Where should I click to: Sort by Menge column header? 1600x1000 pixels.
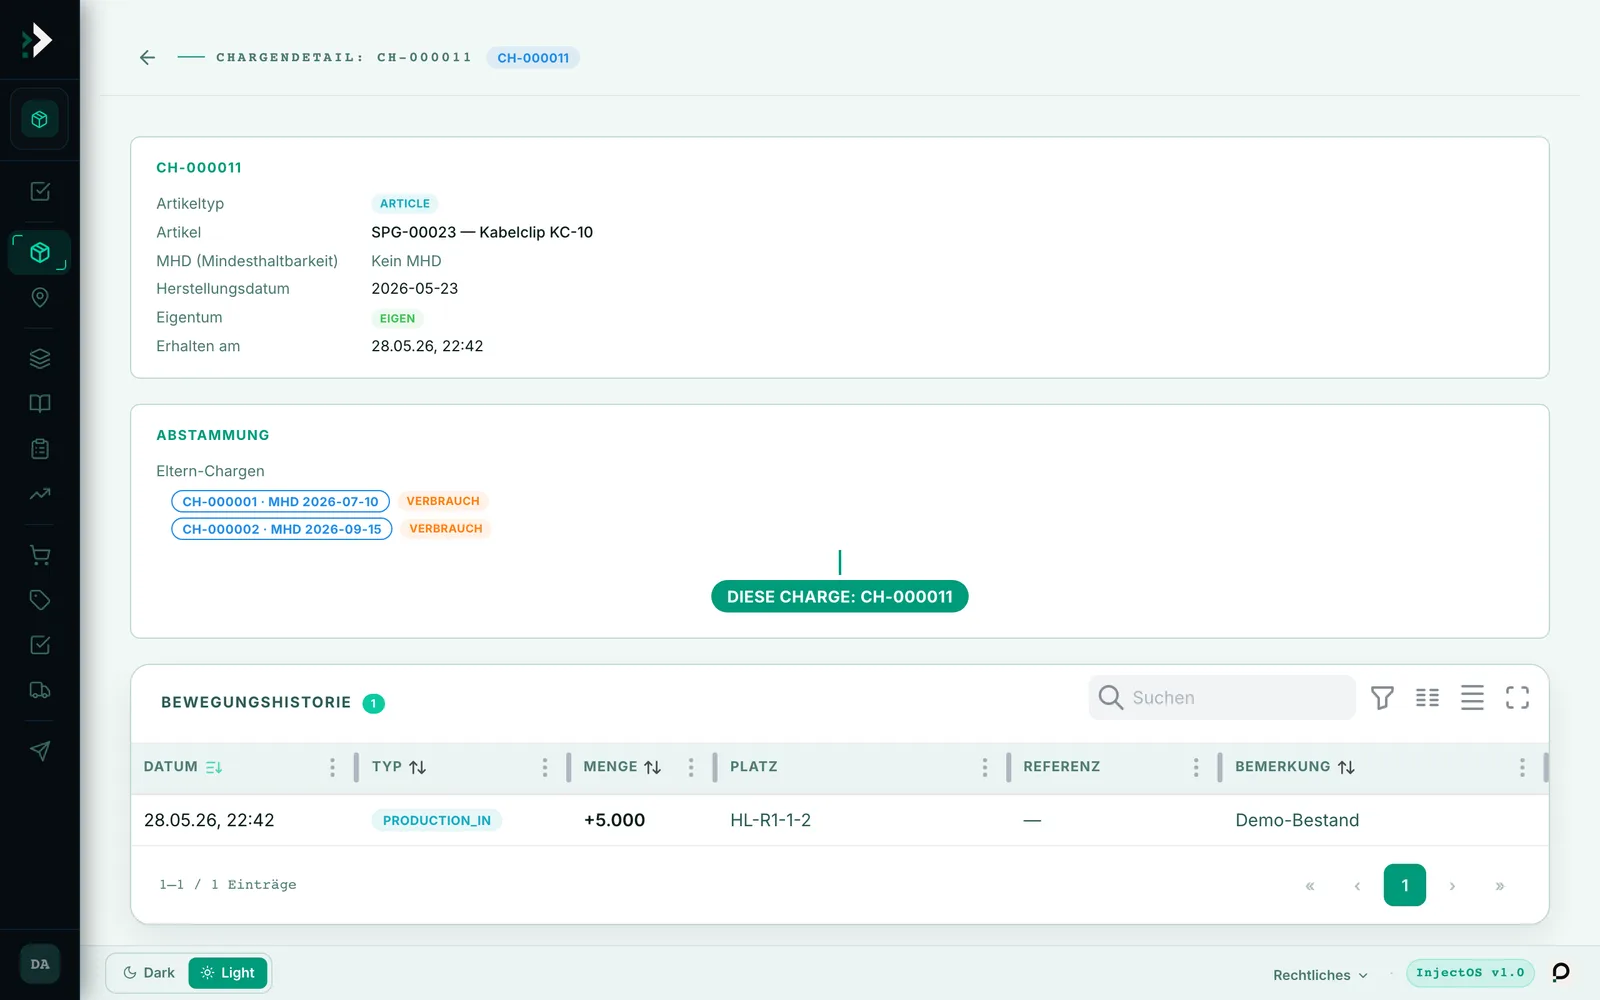coord(622,767)
